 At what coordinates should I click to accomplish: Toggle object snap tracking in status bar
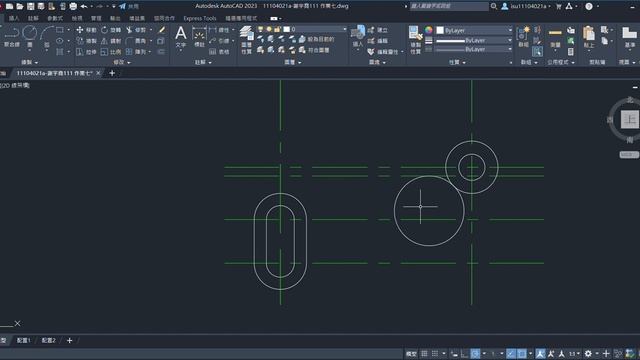click(511, 353)
